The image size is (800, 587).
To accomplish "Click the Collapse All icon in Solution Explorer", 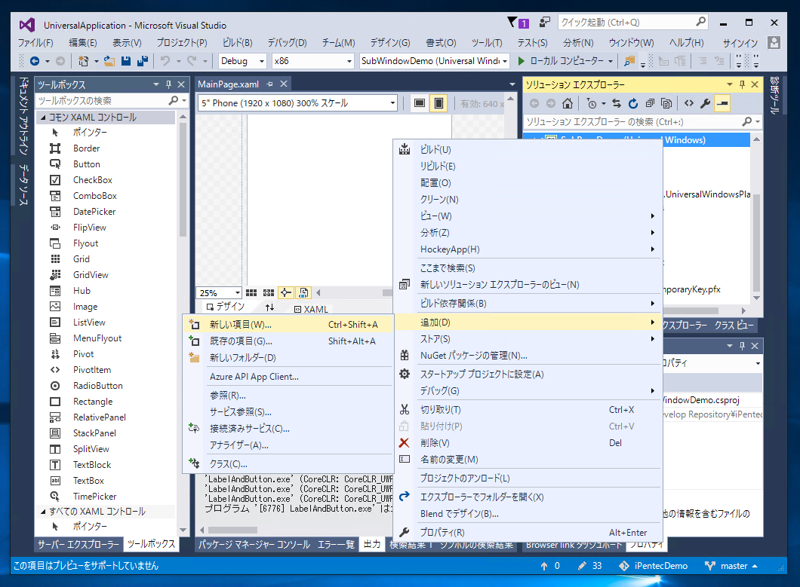I will click(649, 104).
